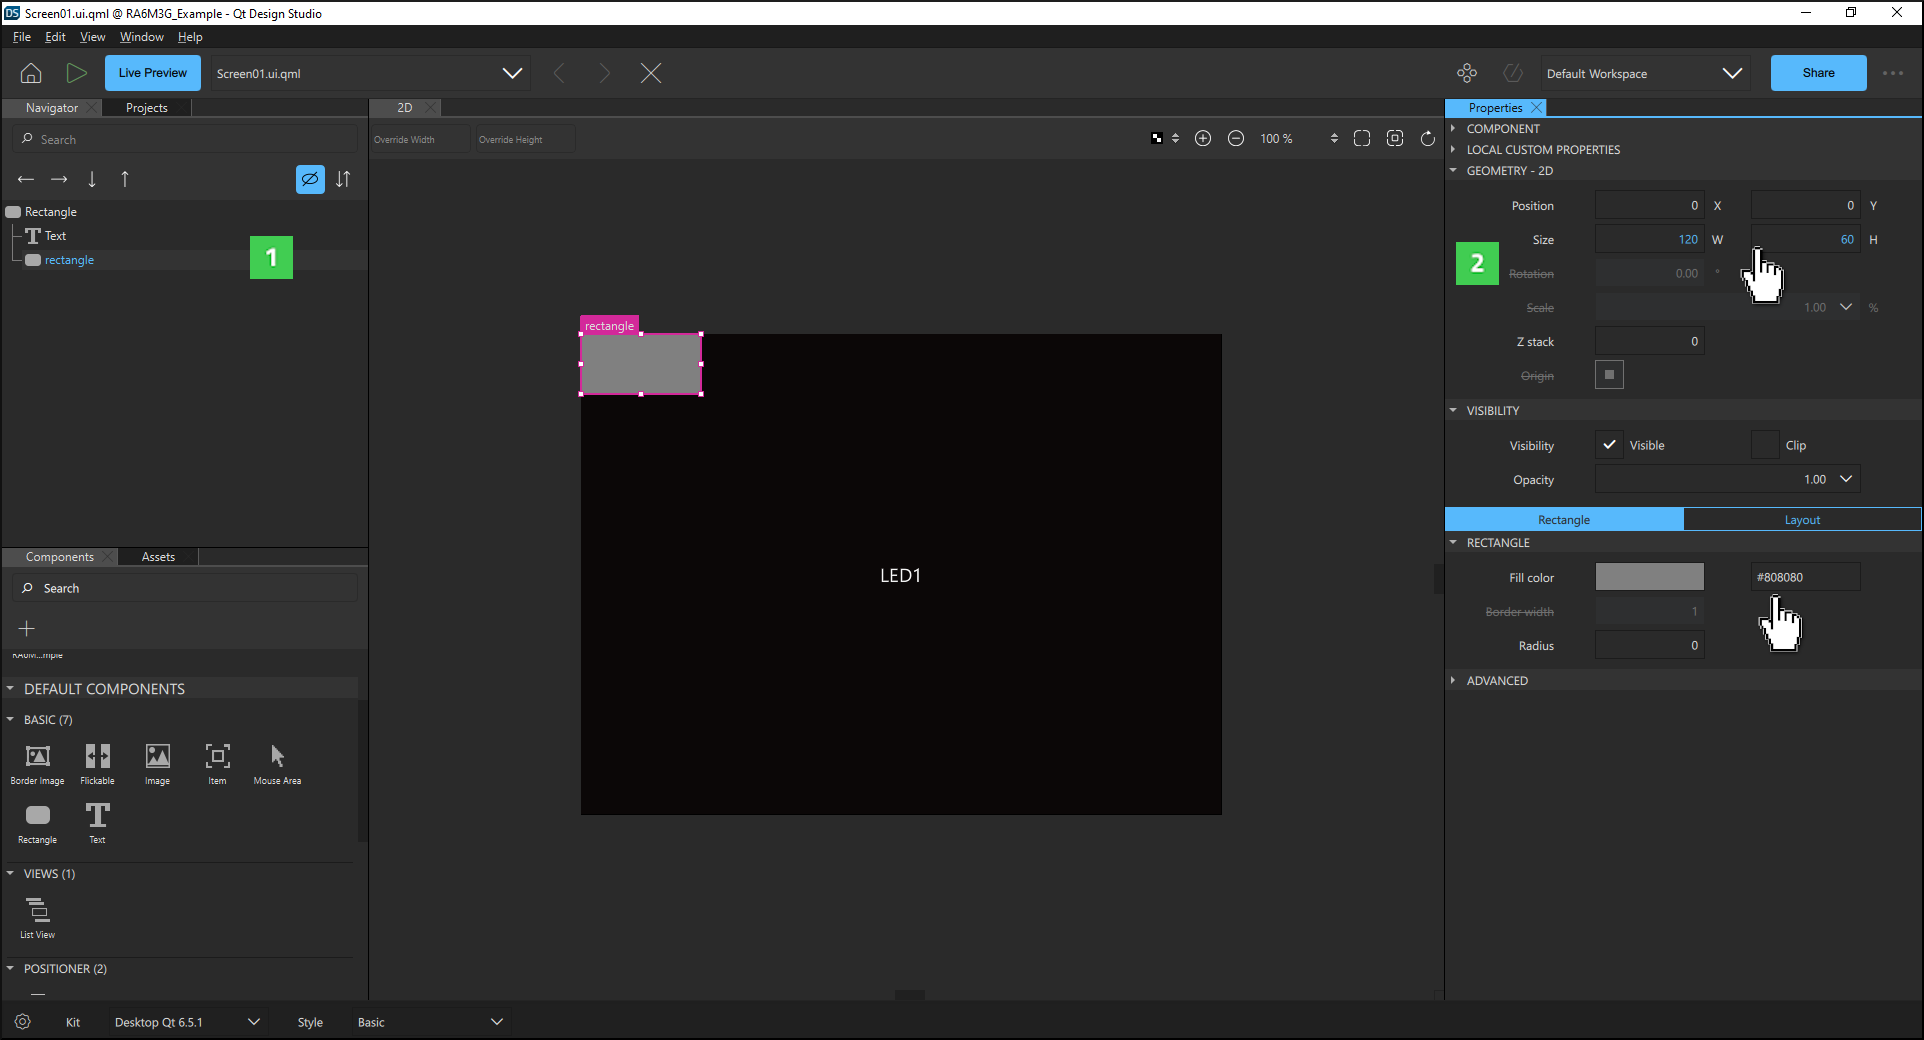Open the Fill color swatch

[1649, 577]
